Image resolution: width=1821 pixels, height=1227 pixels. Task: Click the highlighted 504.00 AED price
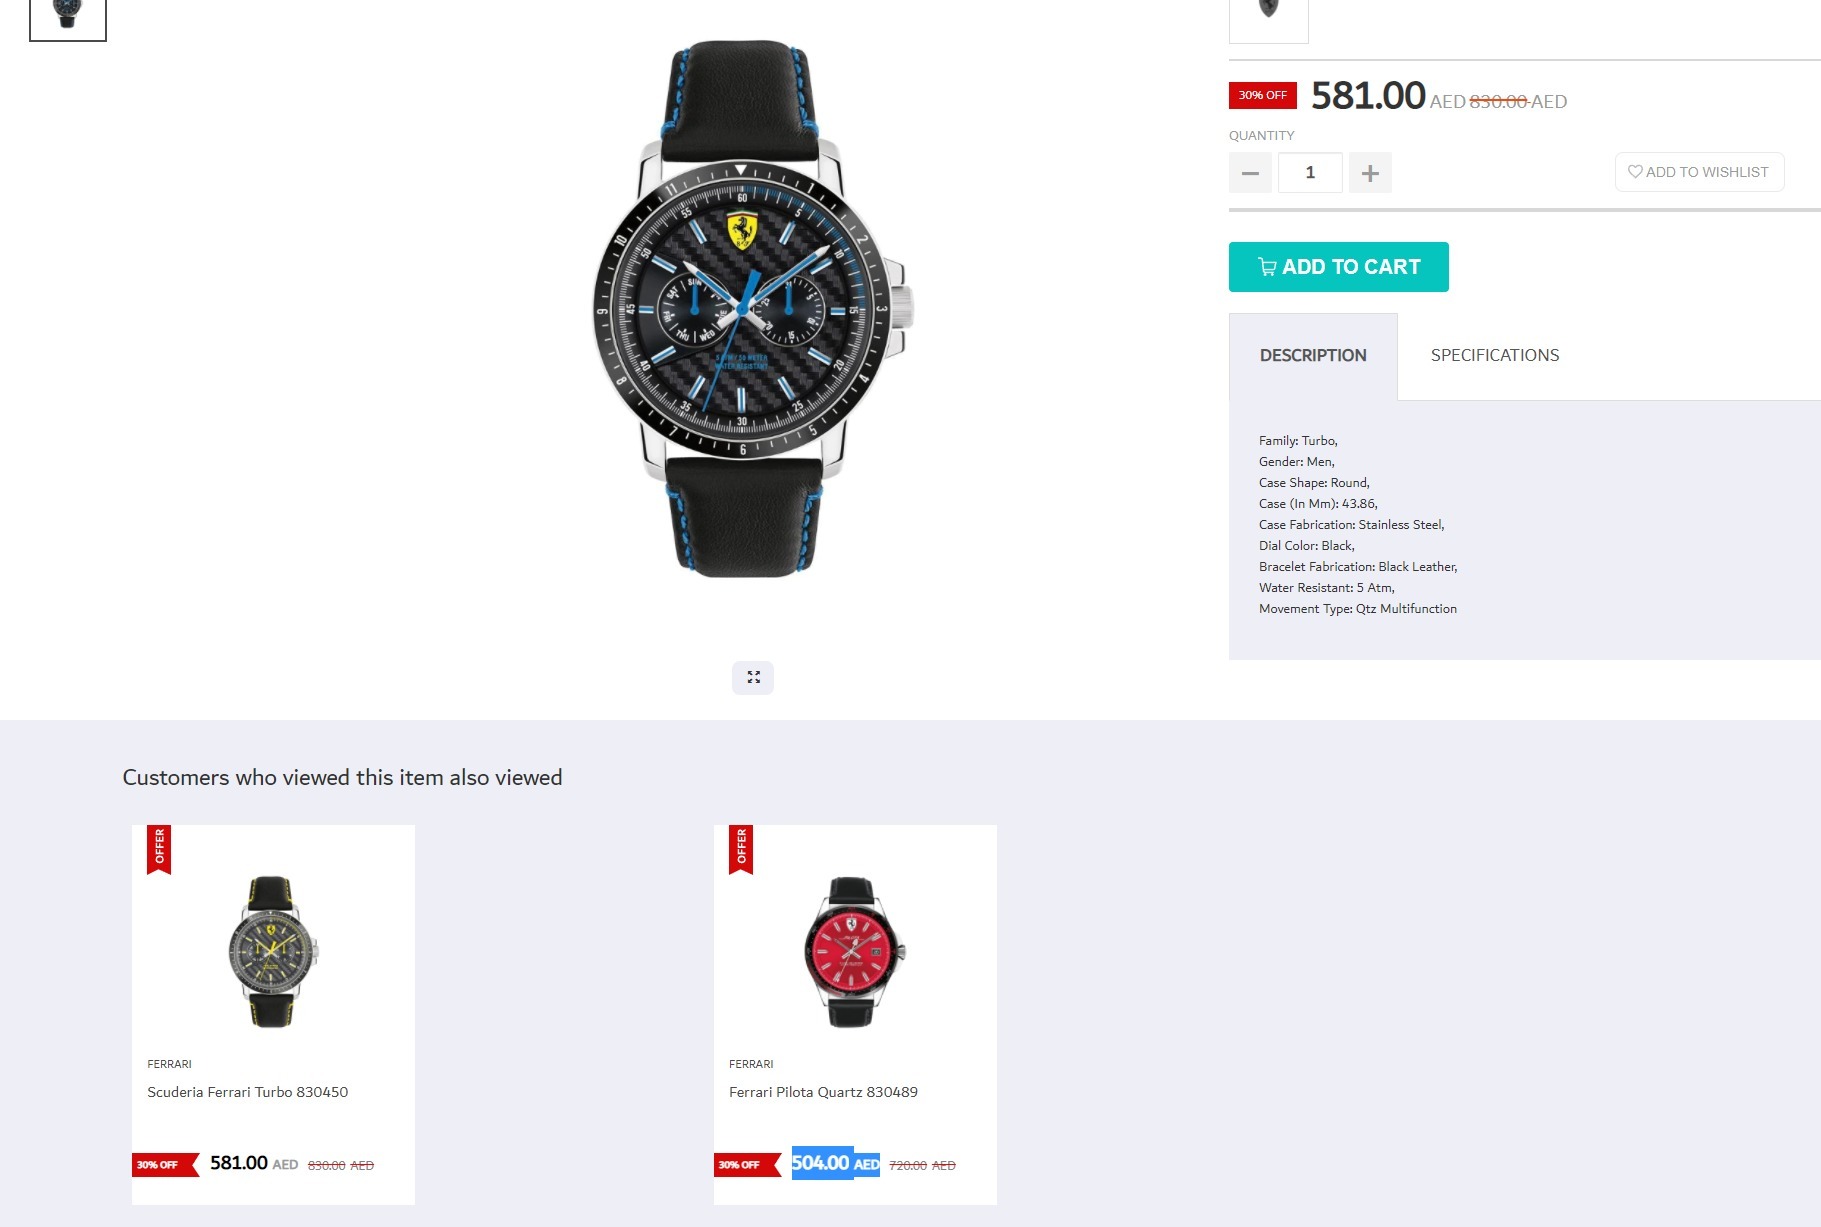coord(836,1163)
